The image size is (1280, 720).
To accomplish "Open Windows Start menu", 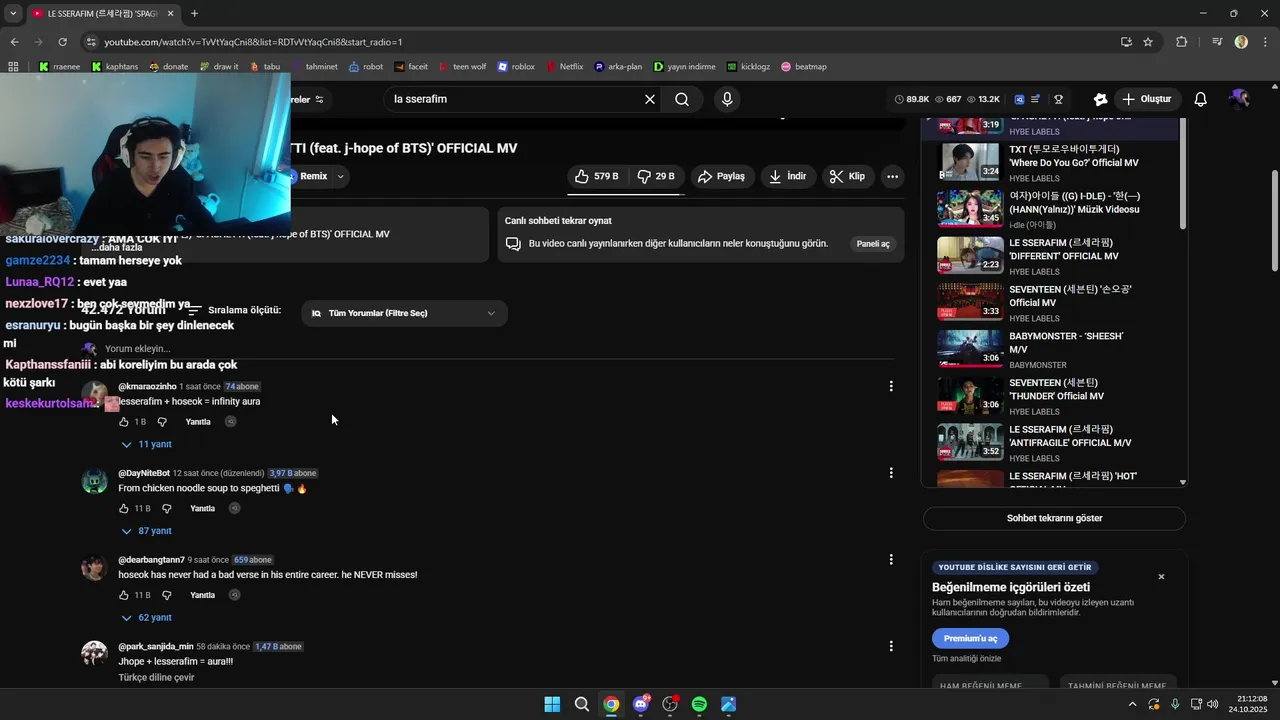I will pyautogui.click(x=552, y=704).
